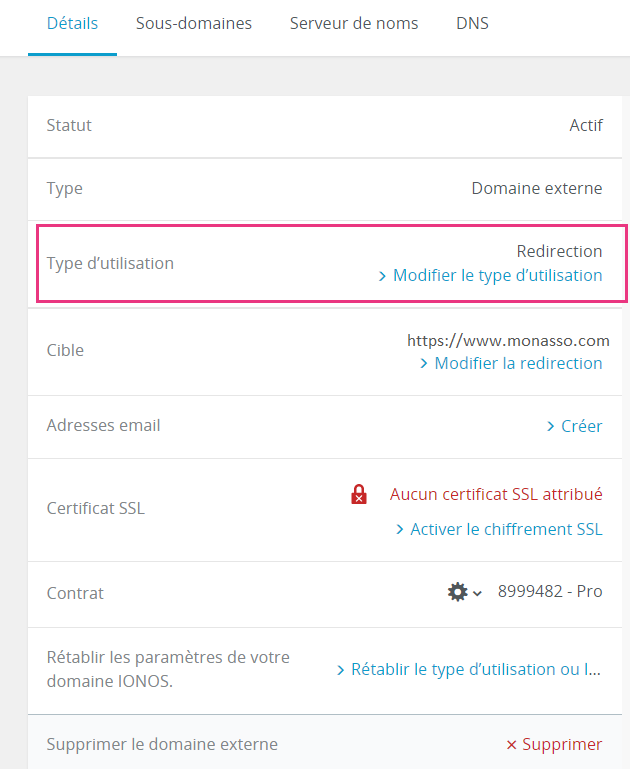The width and height of the screenshot is (635, 769).
Task: Click chevron icon before Modifier la redirection
Action: point(424,364)
